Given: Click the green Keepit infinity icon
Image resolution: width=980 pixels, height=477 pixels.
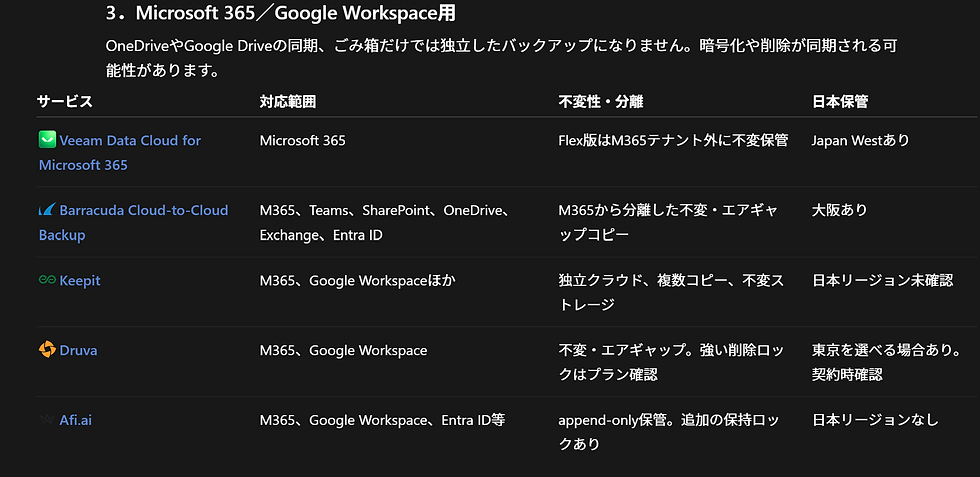Looking at the screenshot, I should click(47, 280).
